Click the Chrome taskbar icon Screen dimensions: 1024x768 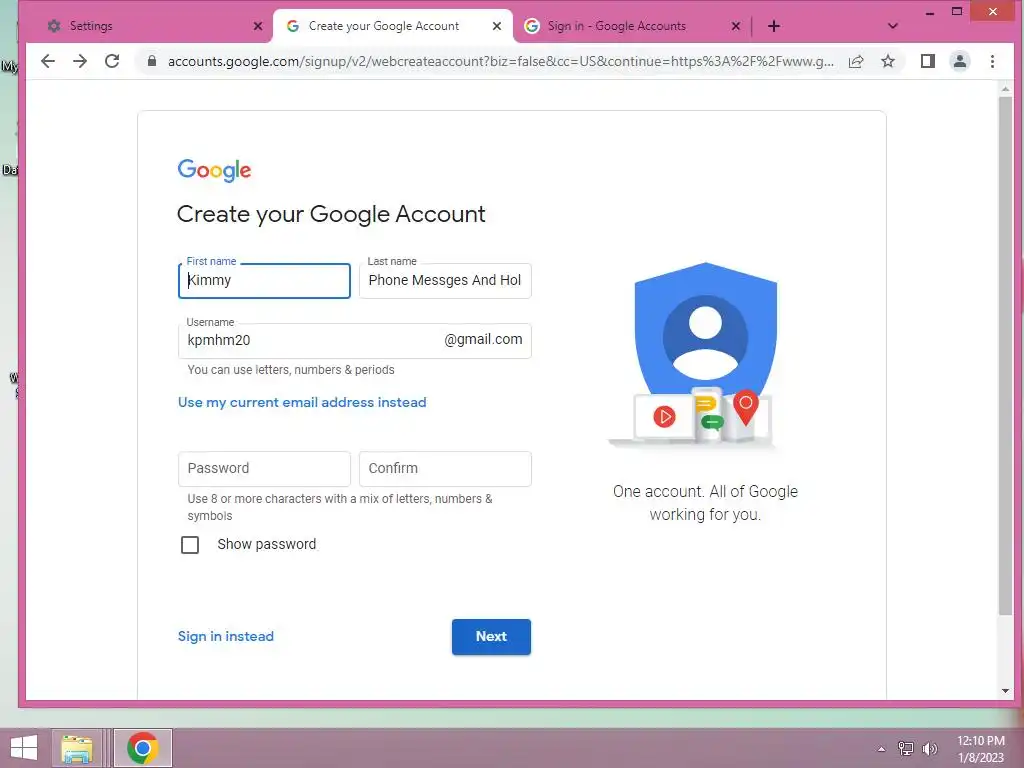(x=143, y=748)
